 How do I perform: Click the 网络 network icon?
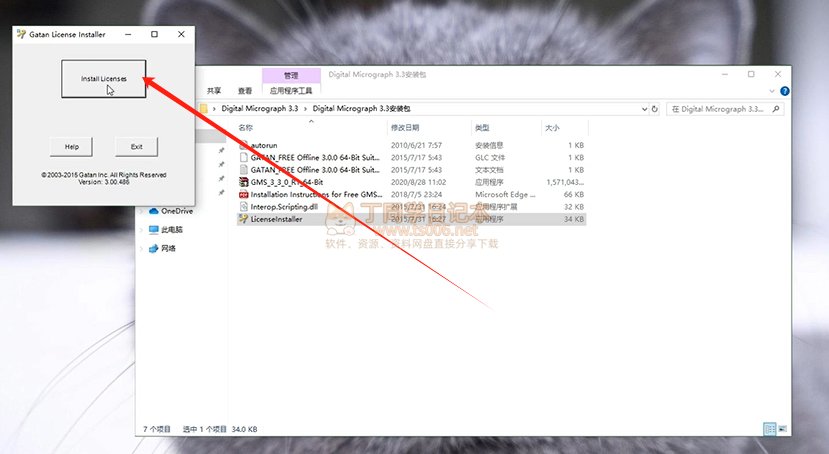pyautogui.click(x=153, y=248)
